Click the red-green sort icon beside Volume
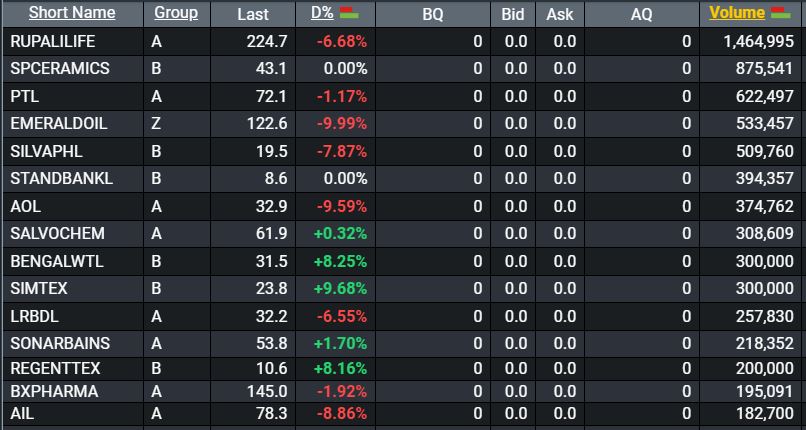 pyautogui.click(x=782, y=13)
